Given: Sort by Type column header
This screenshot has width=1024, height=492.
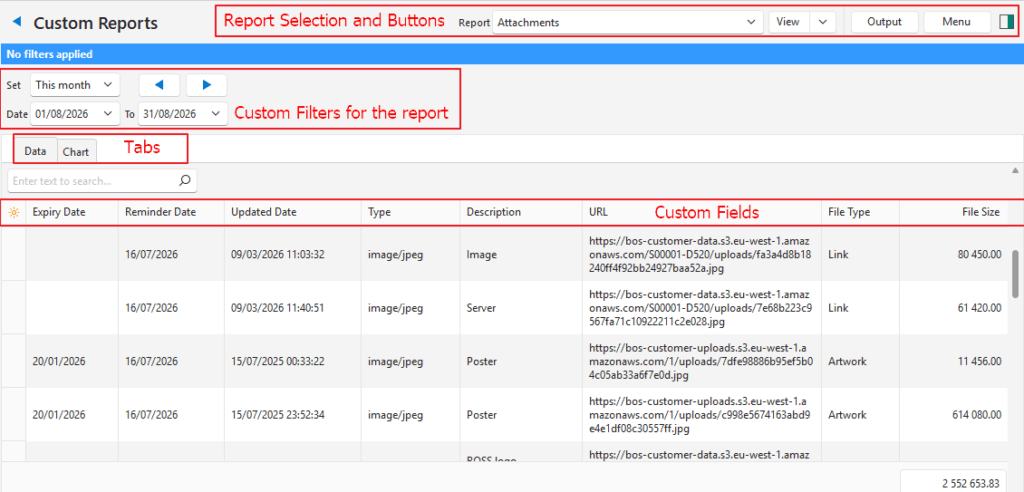Looking at the screenshot, I should pyautogui.click(x=411, y=212).
